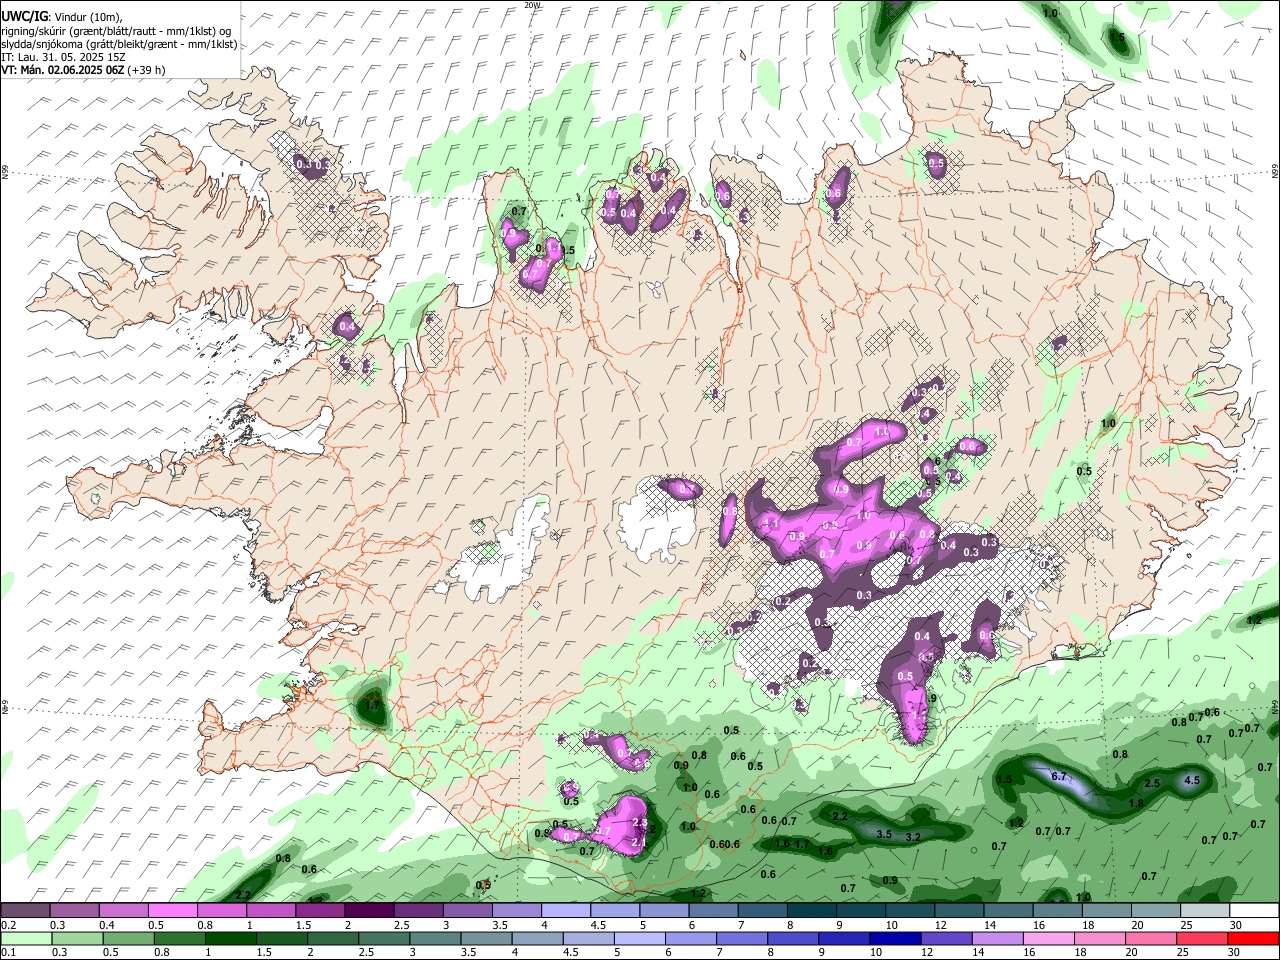Pick dark teal swatch between 8 and 9, upper row
This screenshot has height=960, width=1280.
click(x=811, y=911)
